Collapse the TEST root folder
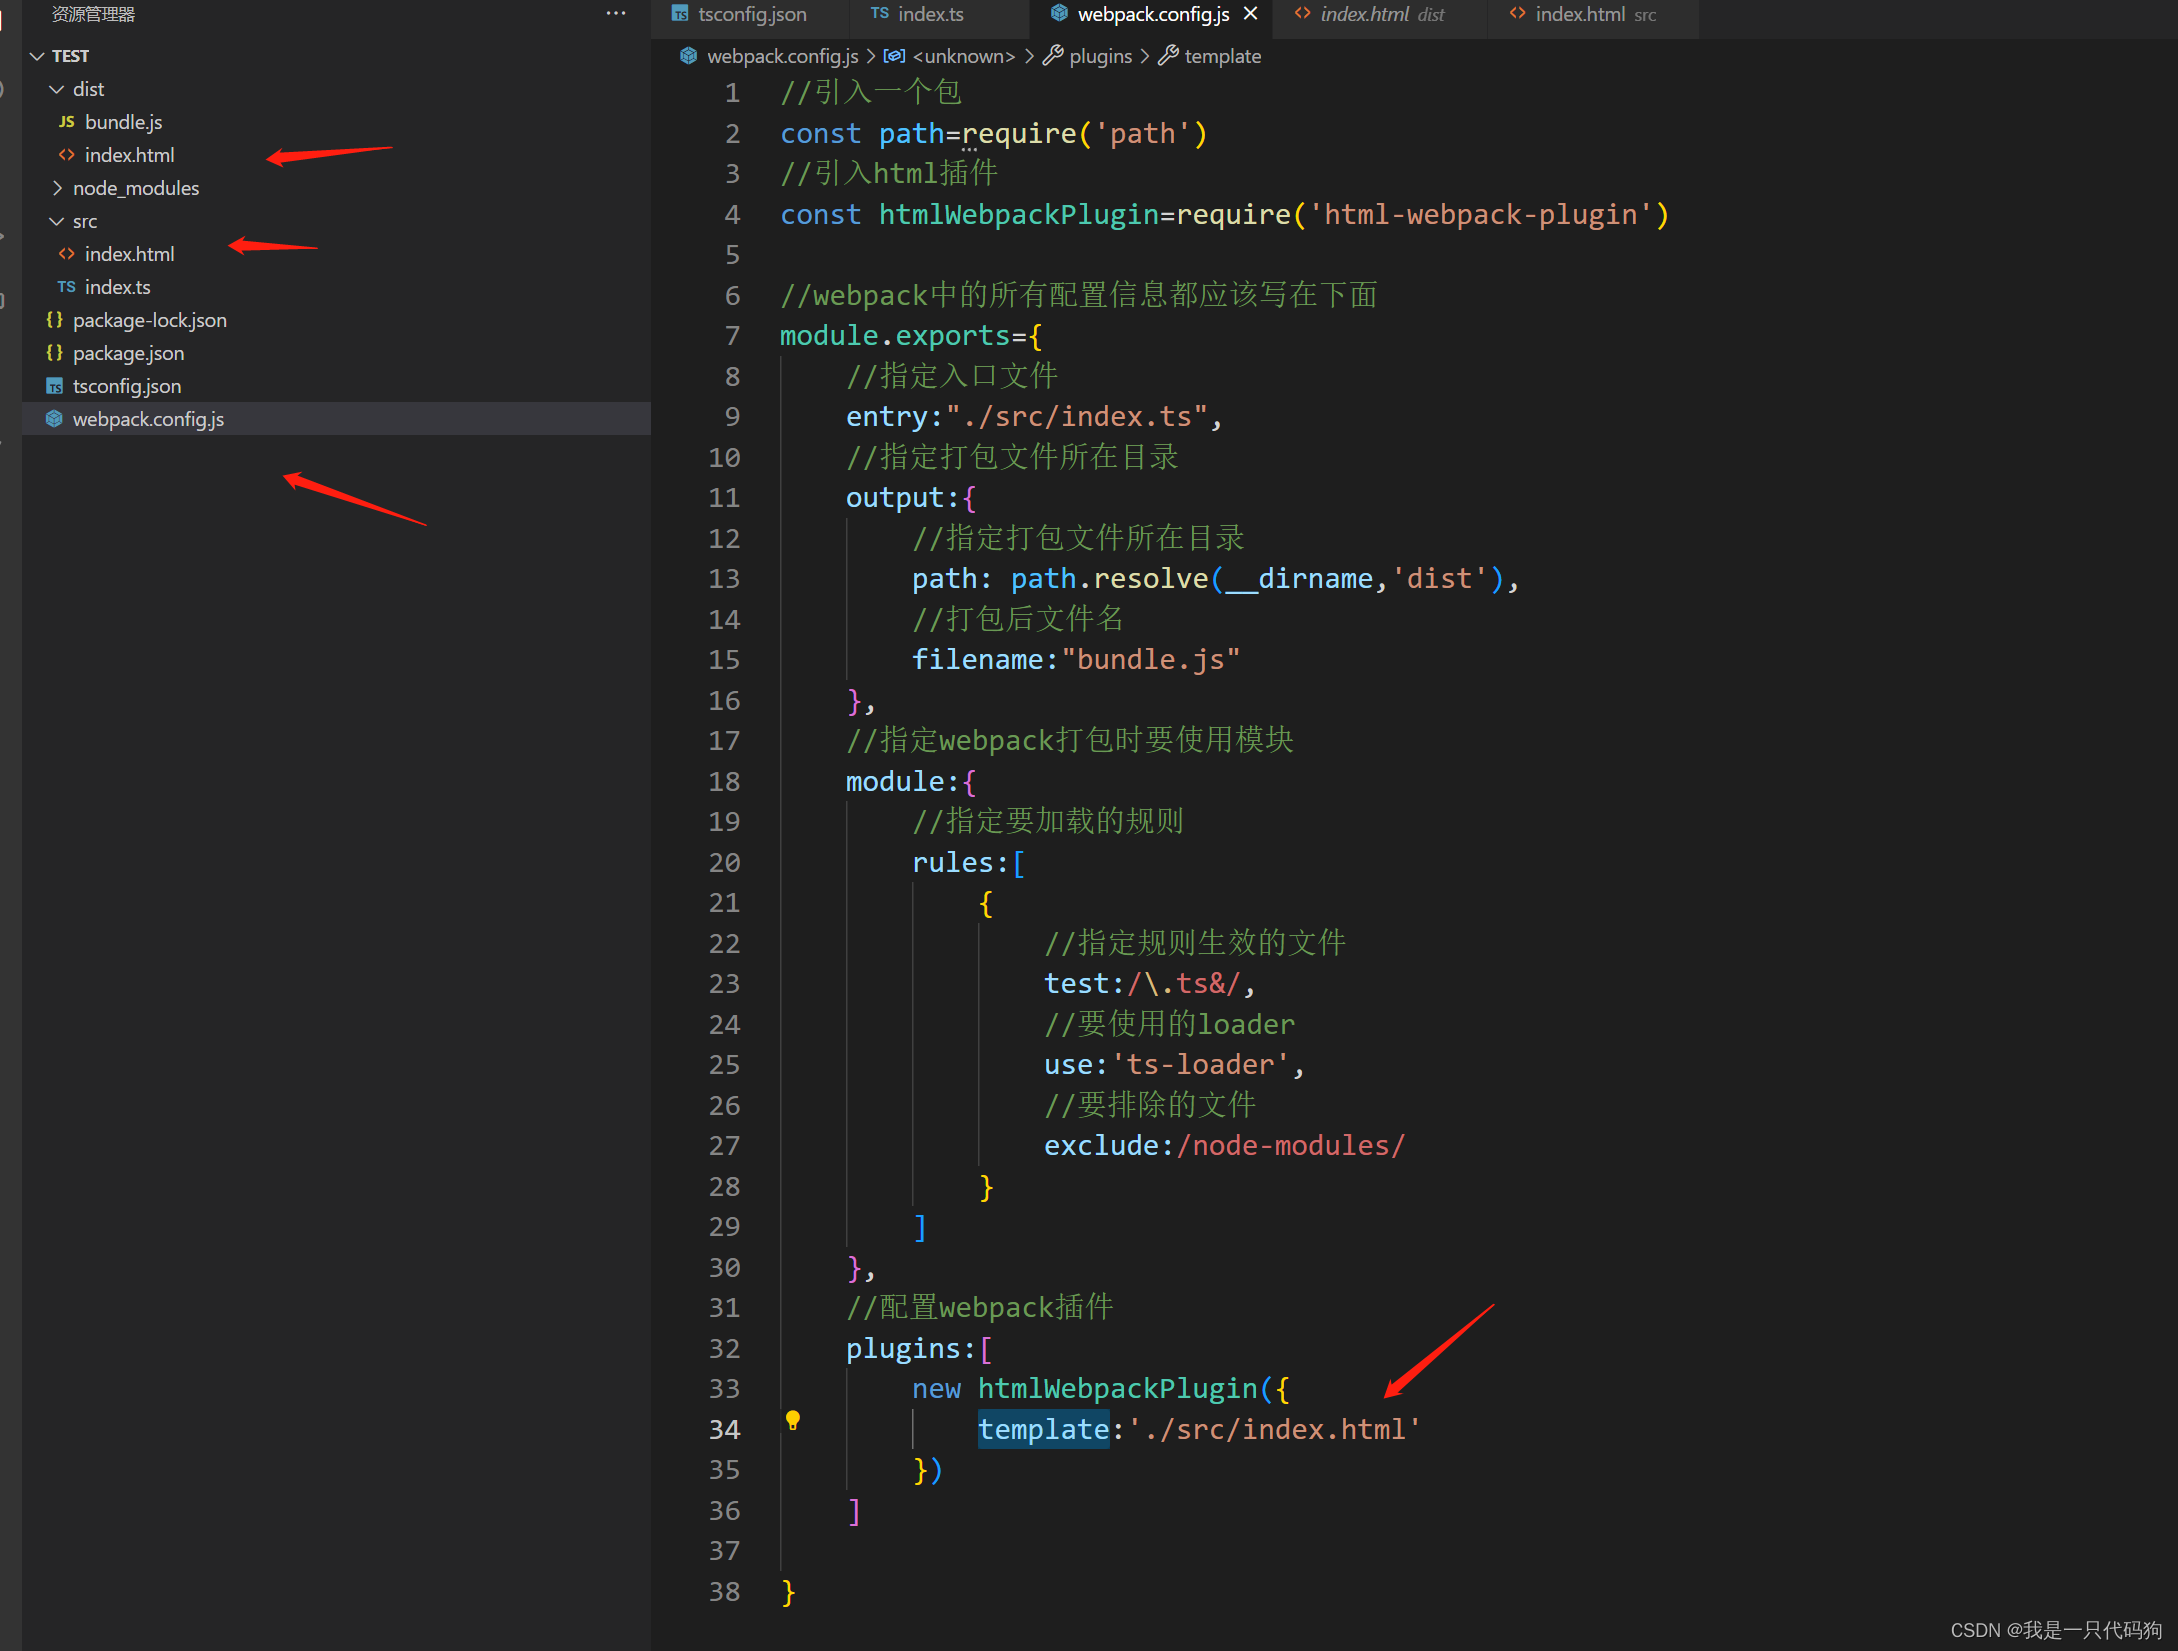Screen dimensions: 2178x1651 pos(37,56)
